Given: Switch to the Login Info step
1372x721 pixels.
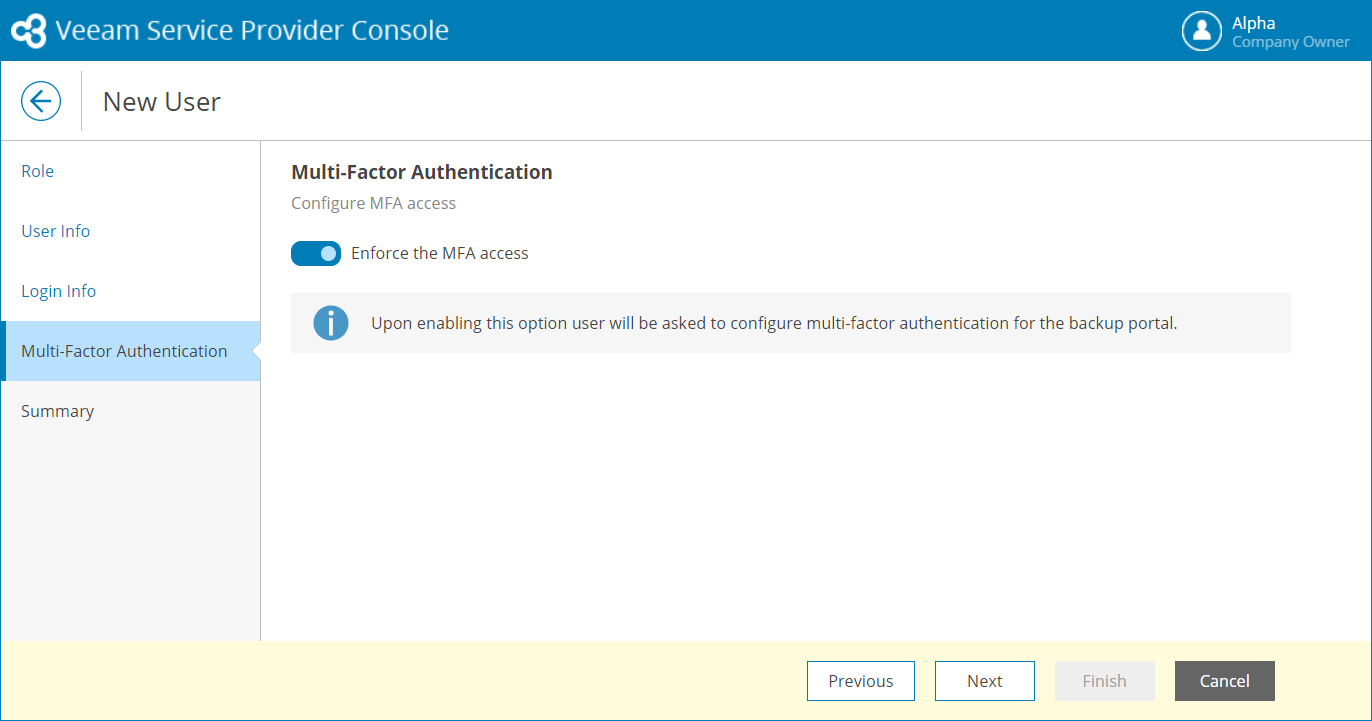Looking at the screenshot, I should point(59,291).
